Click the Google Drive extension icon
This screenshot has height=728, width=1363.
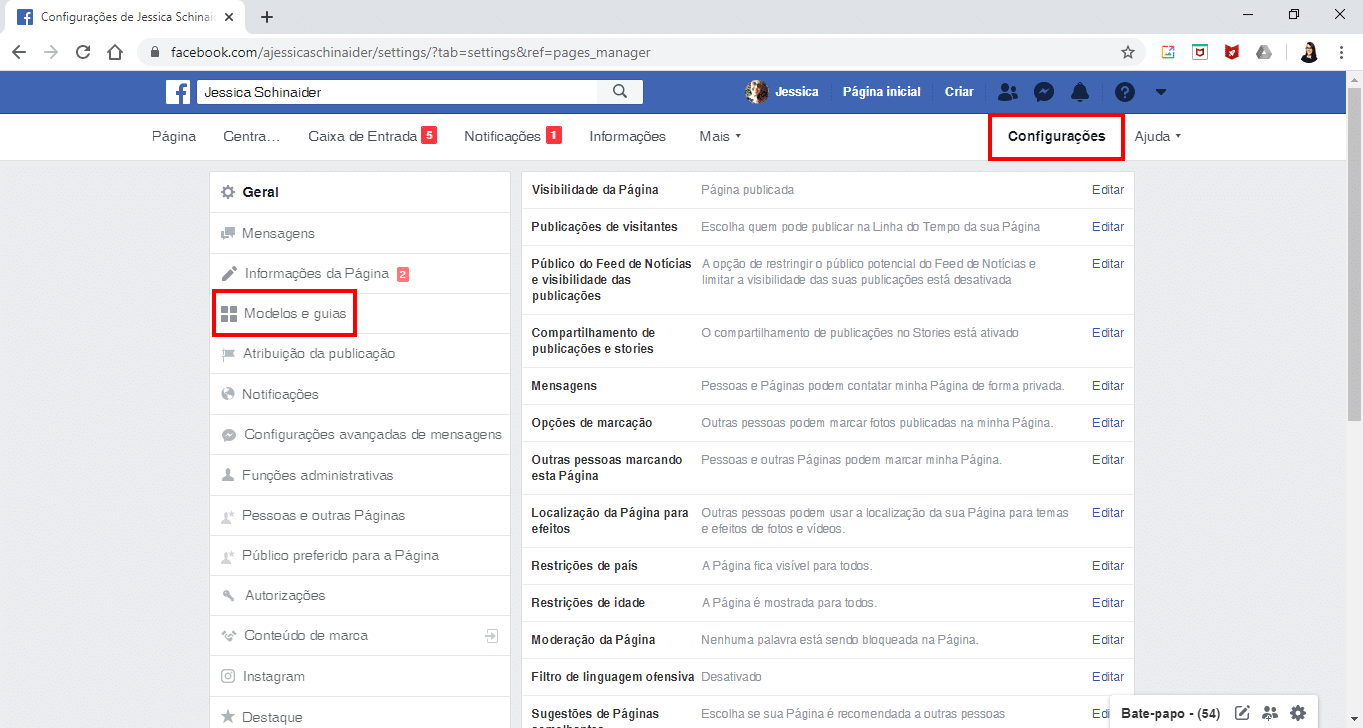pyautogui.click(x=1264, y=52)
